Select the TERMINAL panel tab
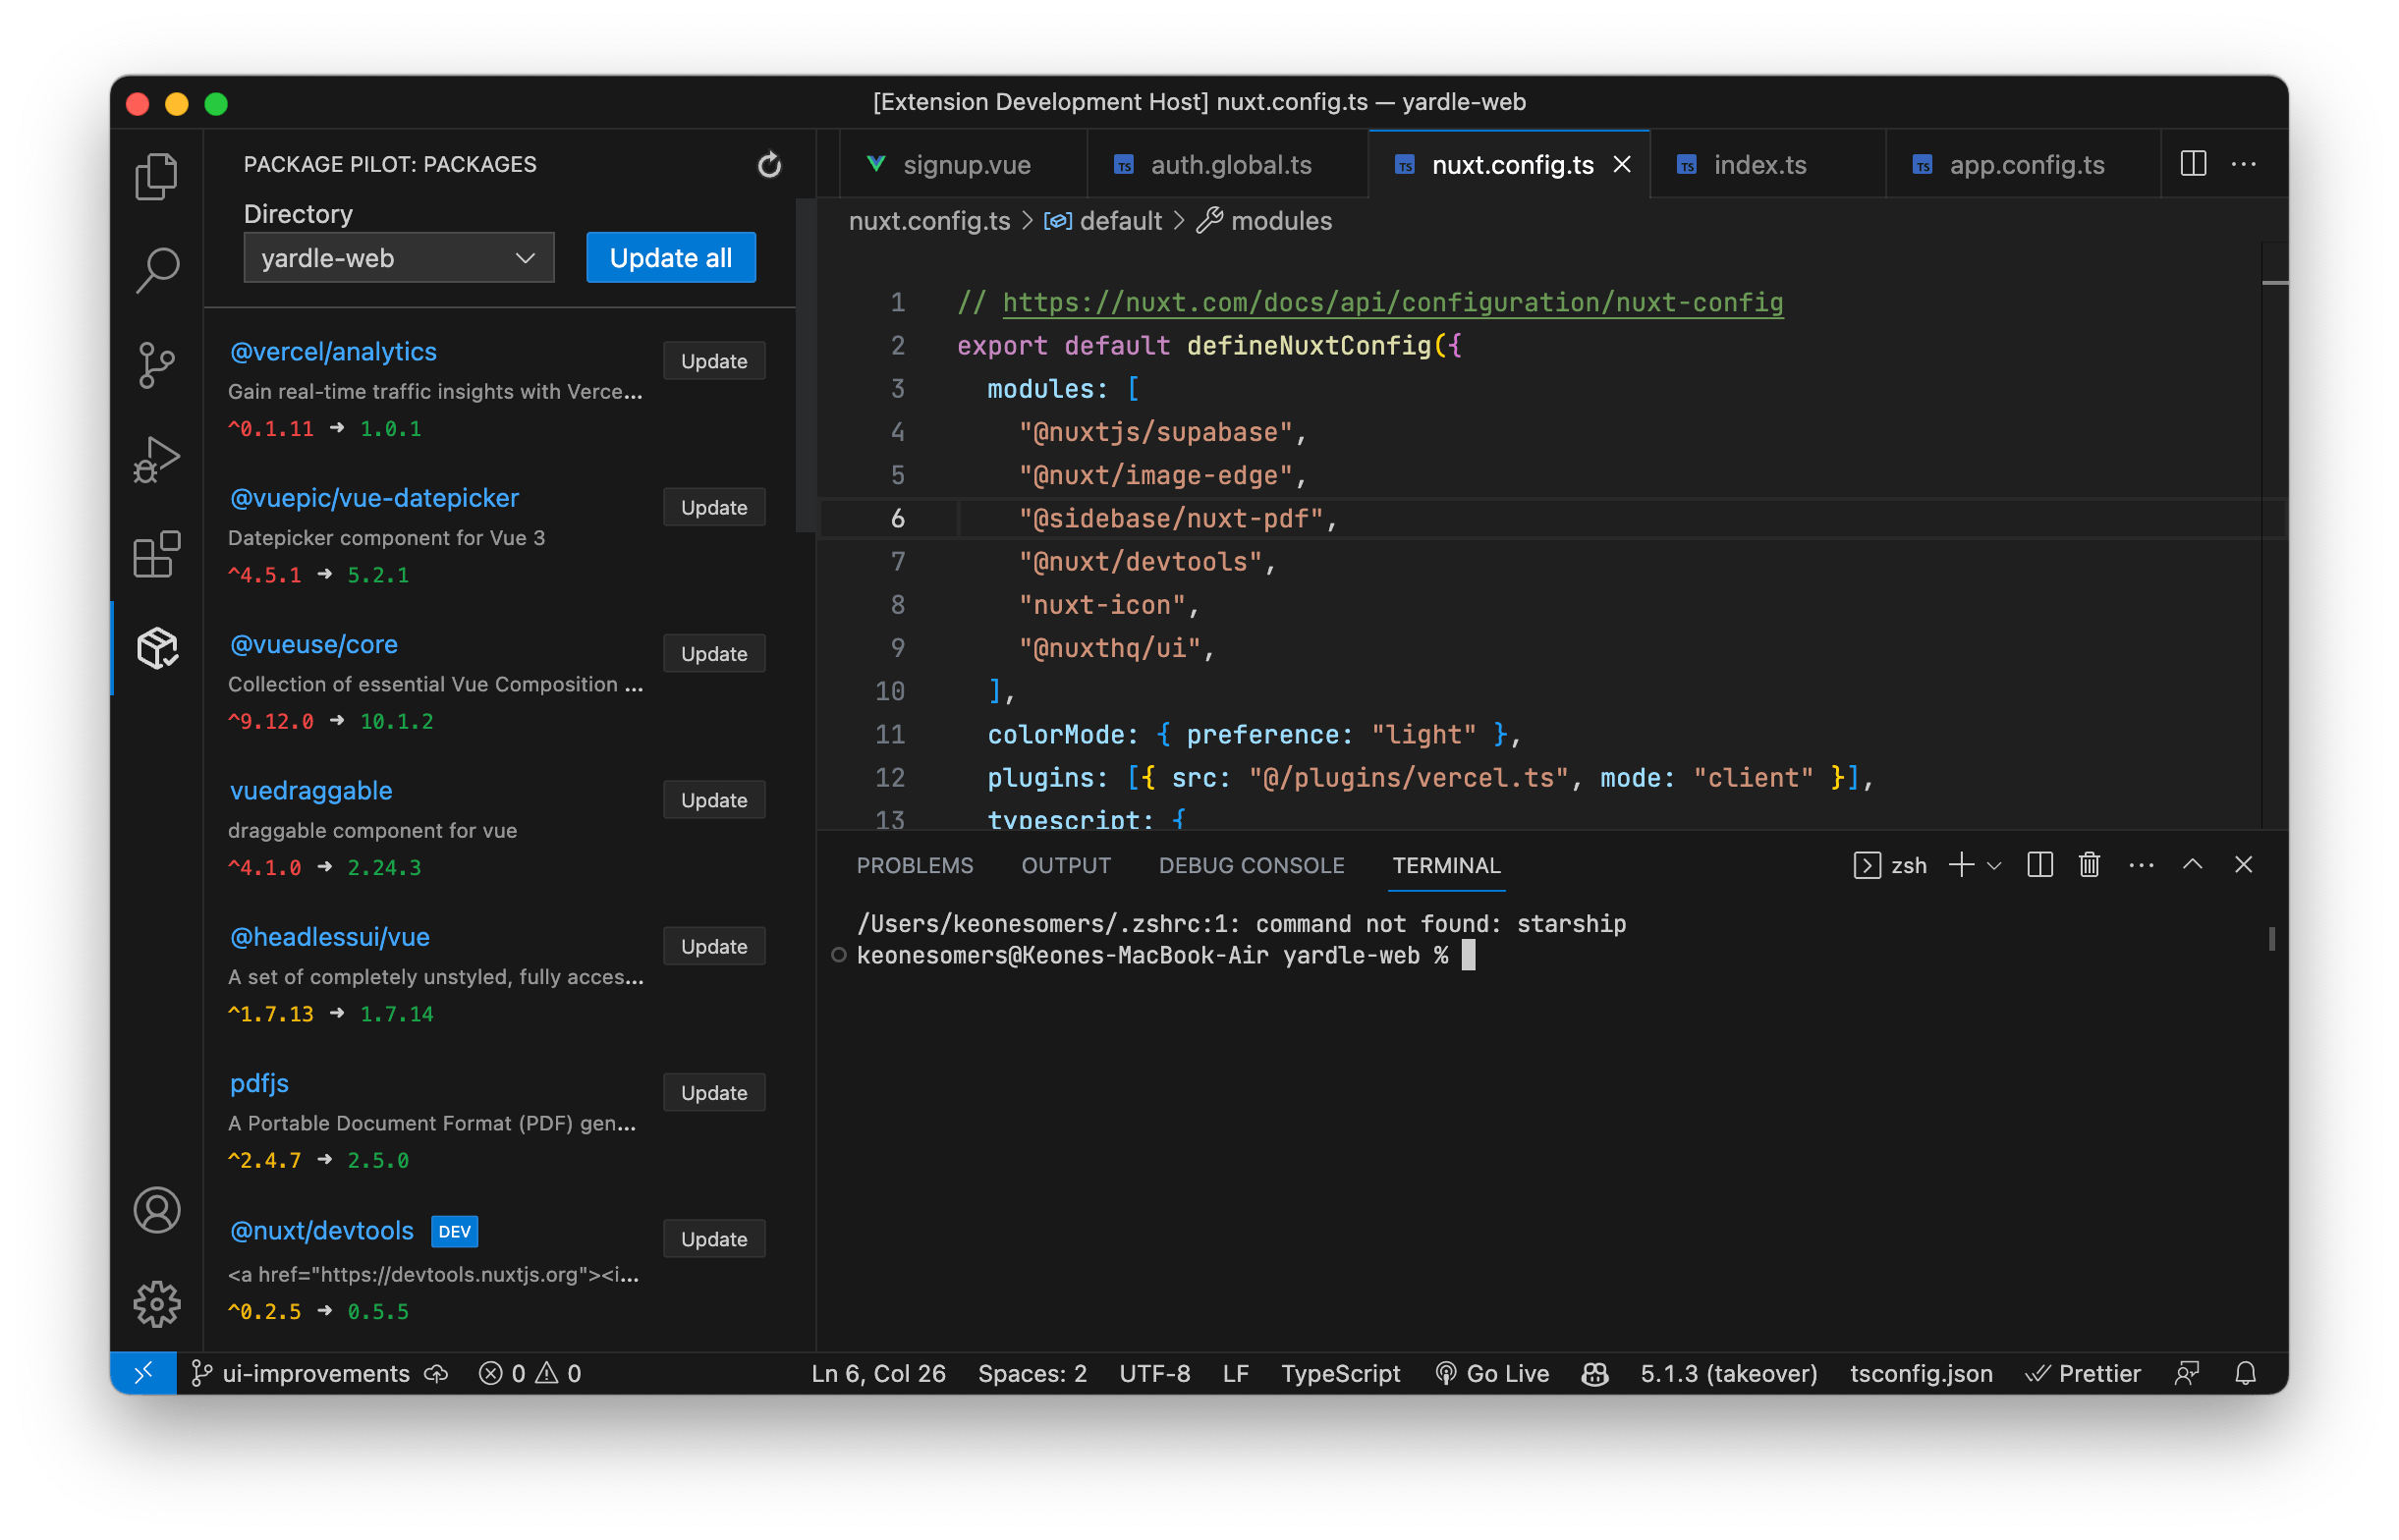The image size is (2399, 1540). tap(1446, 866)
